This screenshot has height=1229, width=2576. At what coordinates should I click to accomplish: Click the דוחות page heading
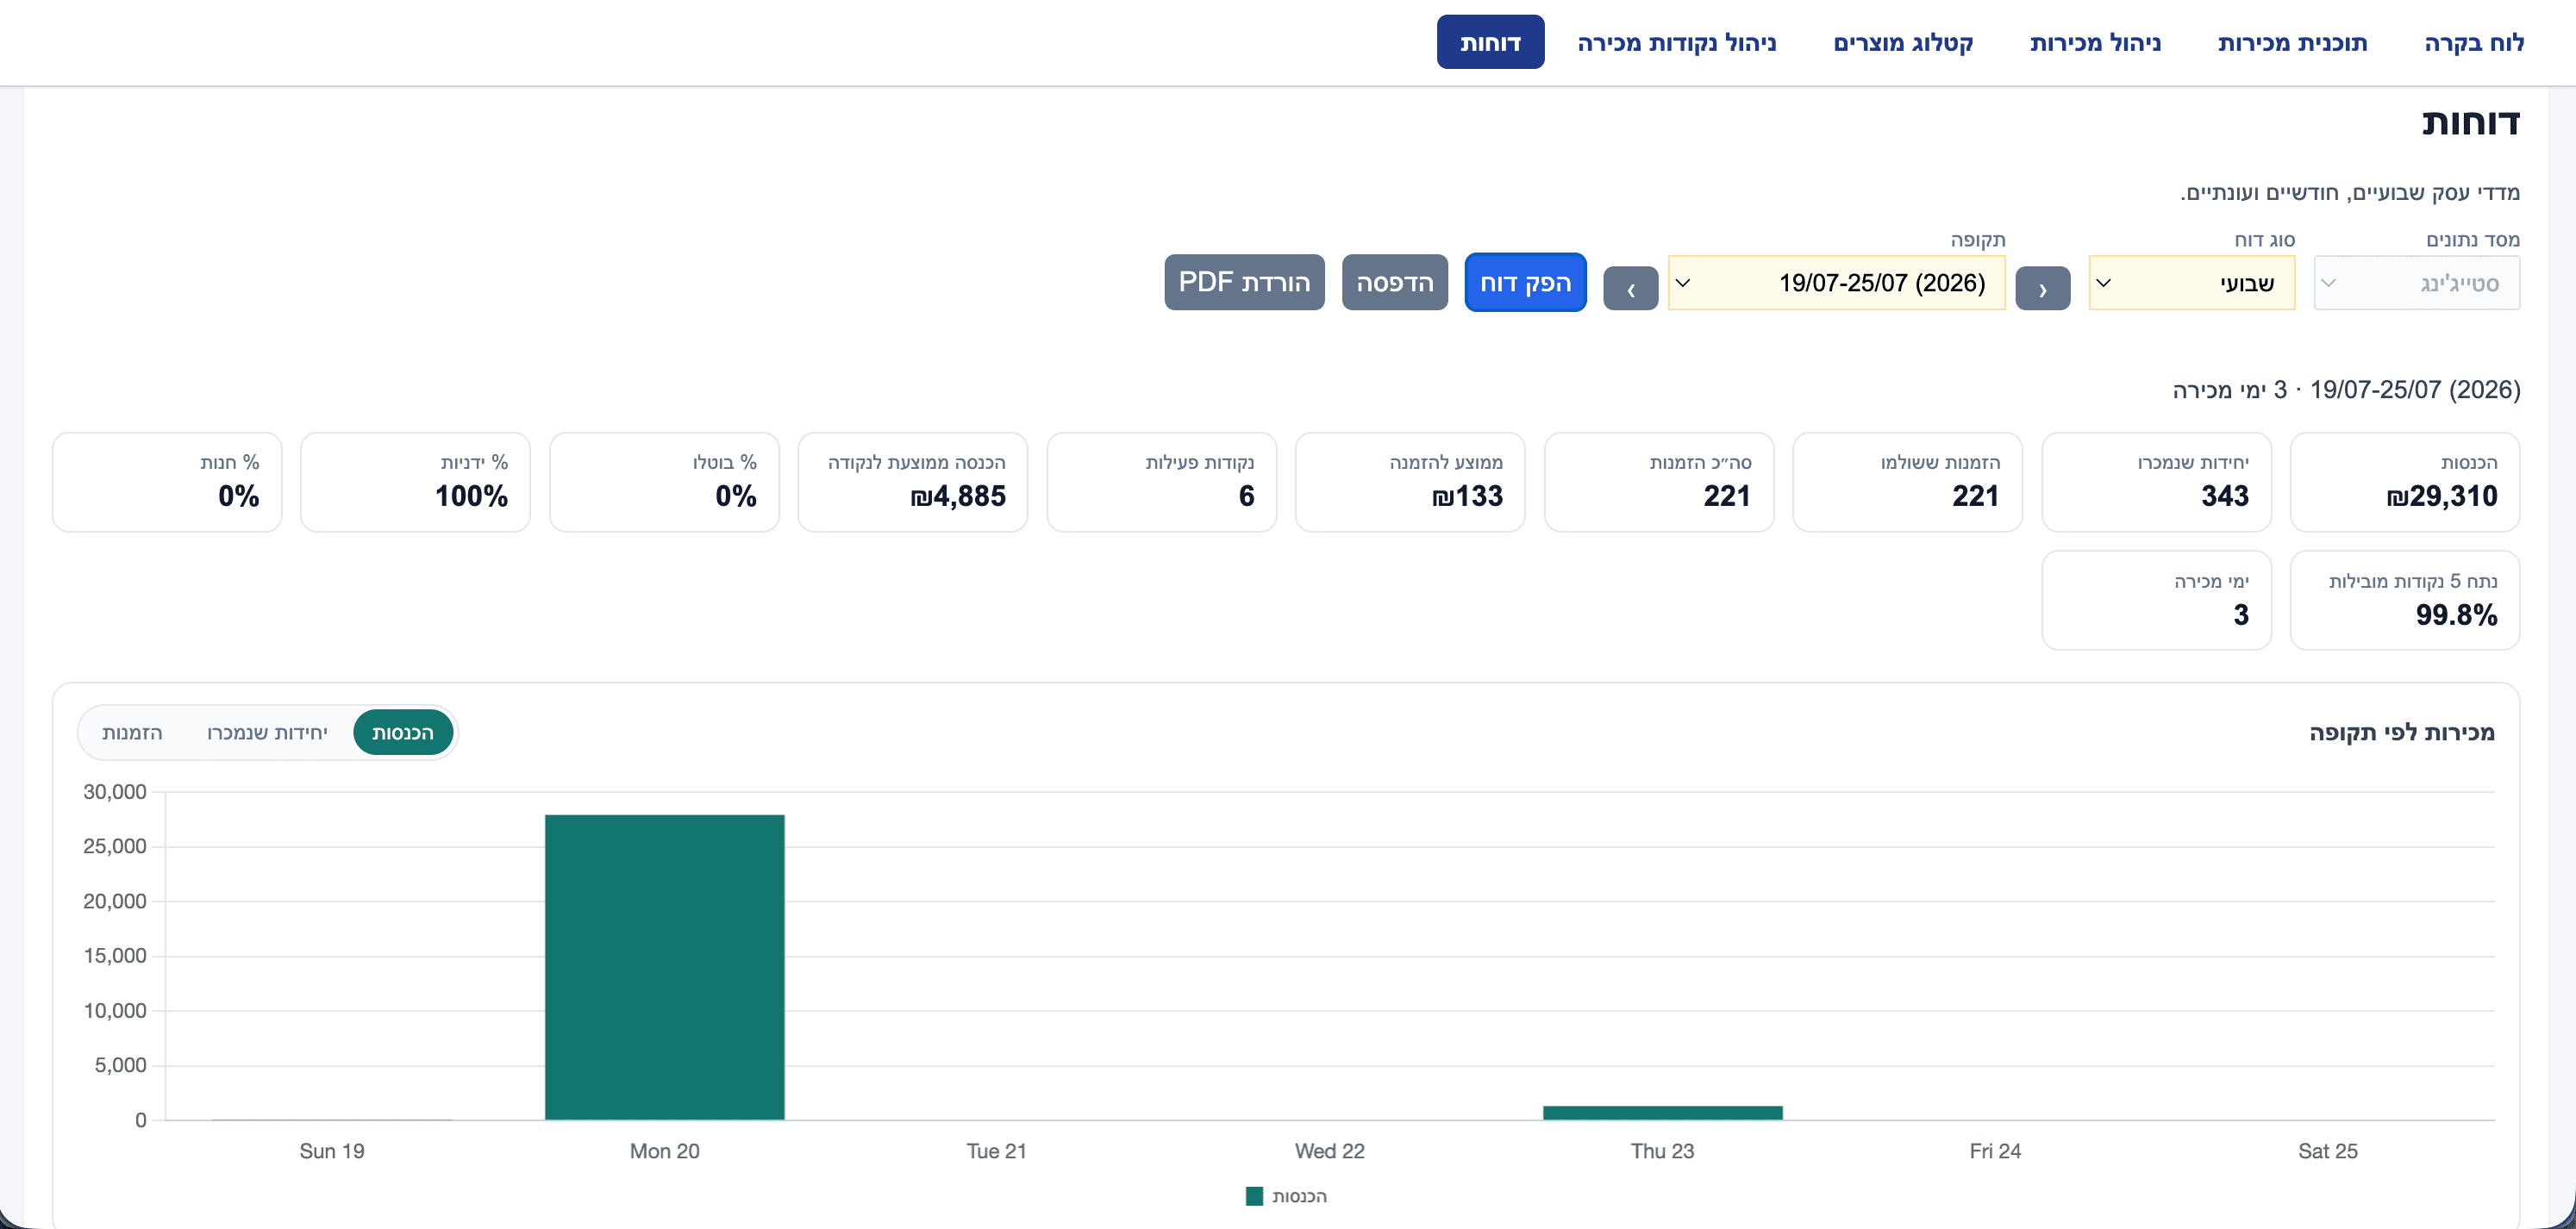click(2470, 122)
